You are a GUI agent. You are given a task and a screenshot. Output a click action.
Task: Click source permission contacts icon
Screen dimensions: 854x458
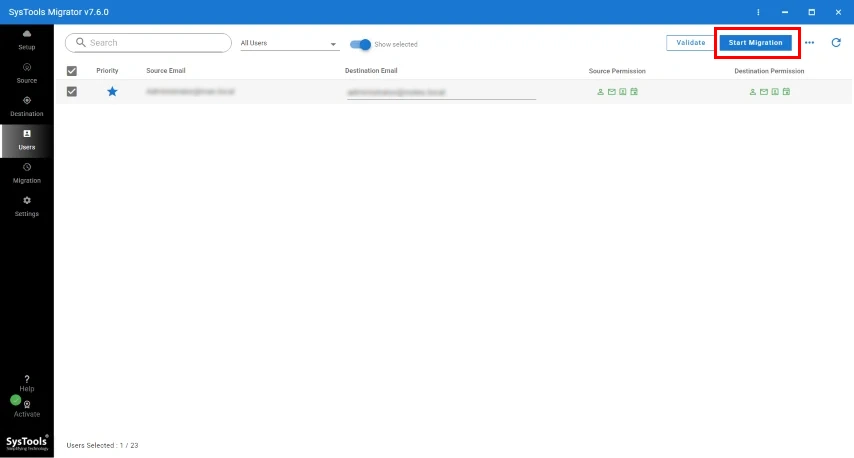coord(623,92)
